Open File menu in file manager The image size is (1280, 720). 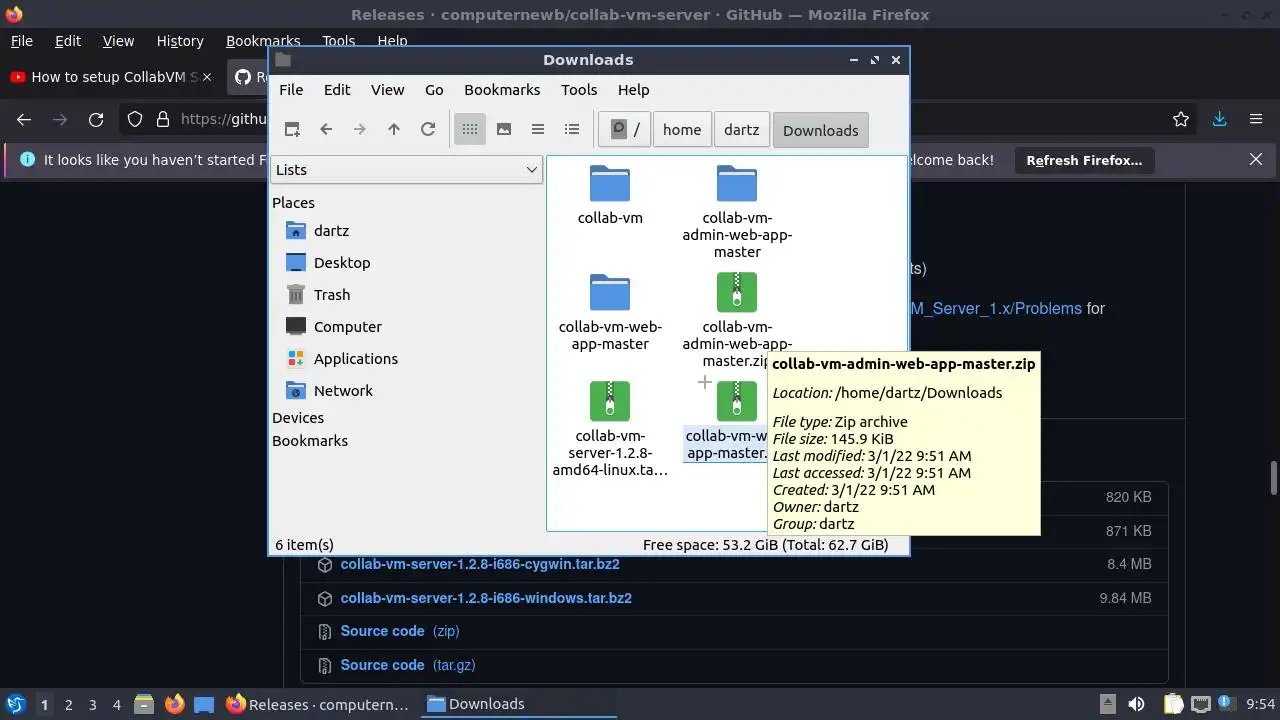291,89
